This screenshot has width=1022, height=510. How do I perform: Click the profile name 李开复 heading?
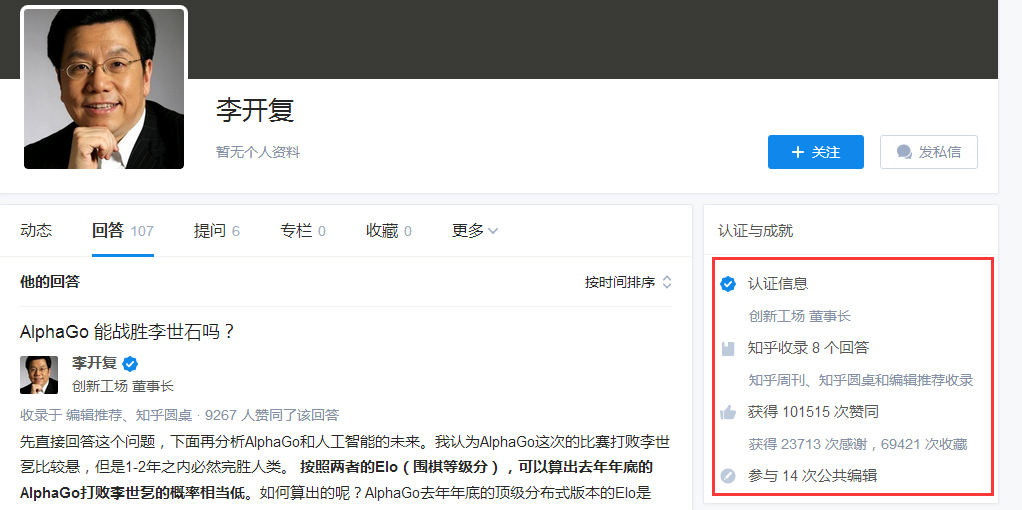click(256, 110)
